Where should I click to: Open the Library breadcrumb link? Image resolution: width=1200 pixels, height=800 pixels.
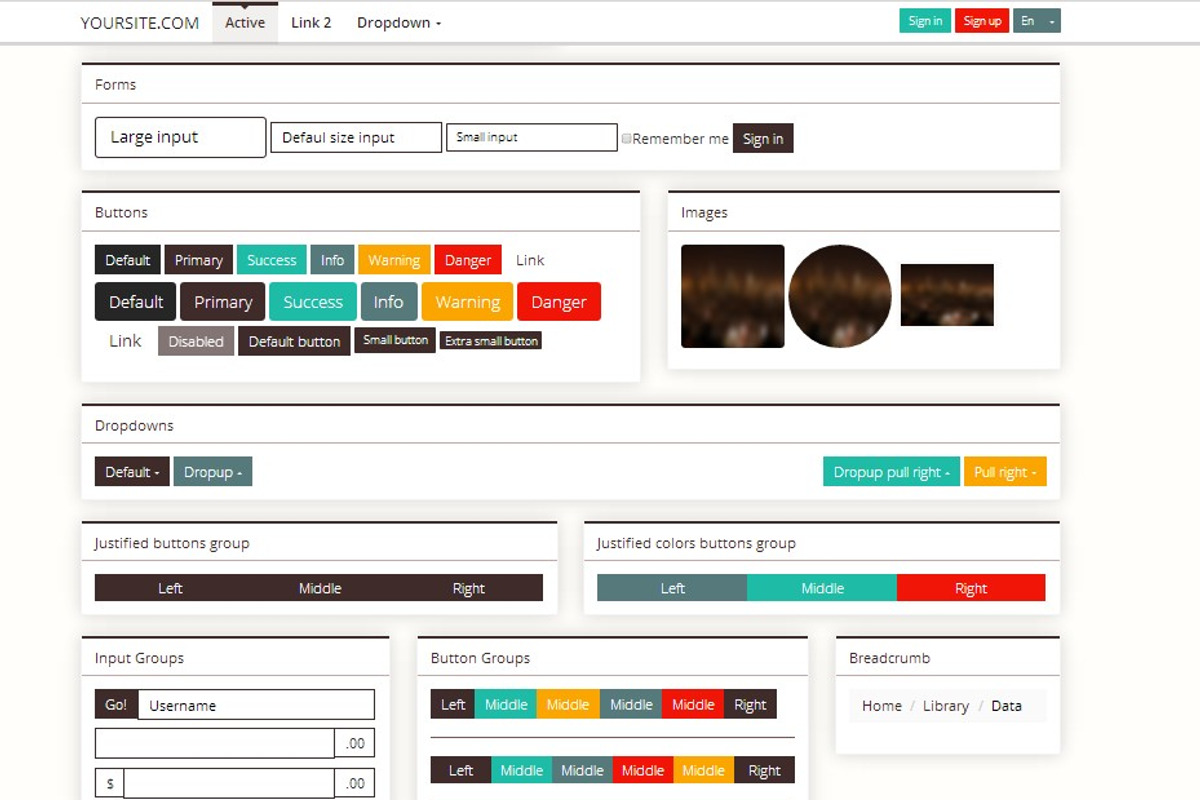pyautogui.click(x=945, y=705)
